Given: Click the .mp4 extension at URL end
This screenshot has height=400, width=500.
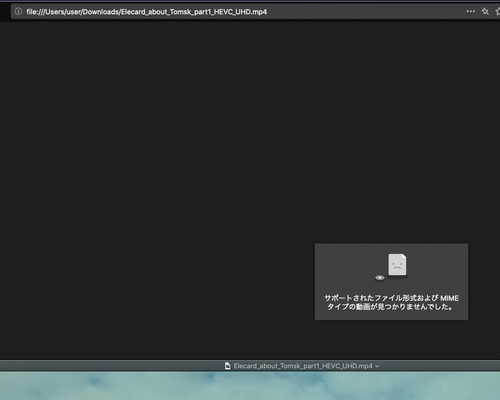Looking at the screenshot, I should 259,12.
